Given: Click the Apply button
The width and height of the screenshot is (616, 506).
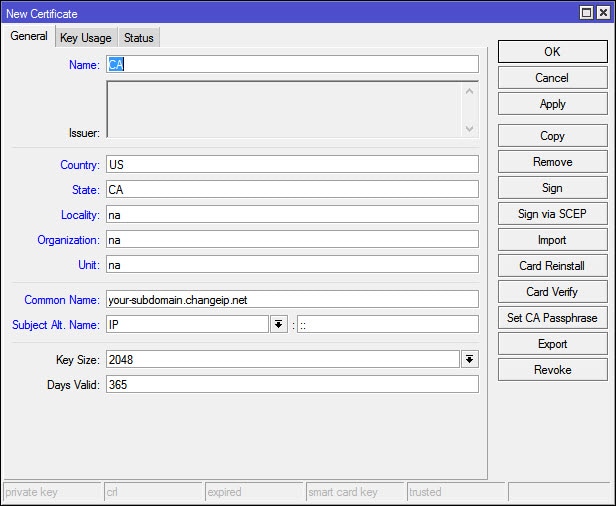Looking at the screenshot, I should (552, 104).
